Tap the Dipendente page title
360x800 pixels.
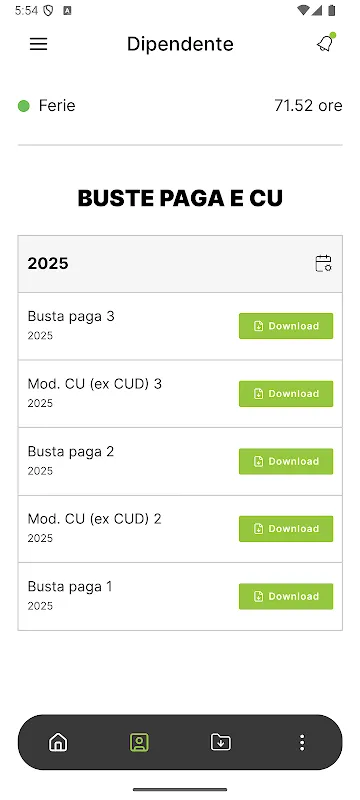180,44
